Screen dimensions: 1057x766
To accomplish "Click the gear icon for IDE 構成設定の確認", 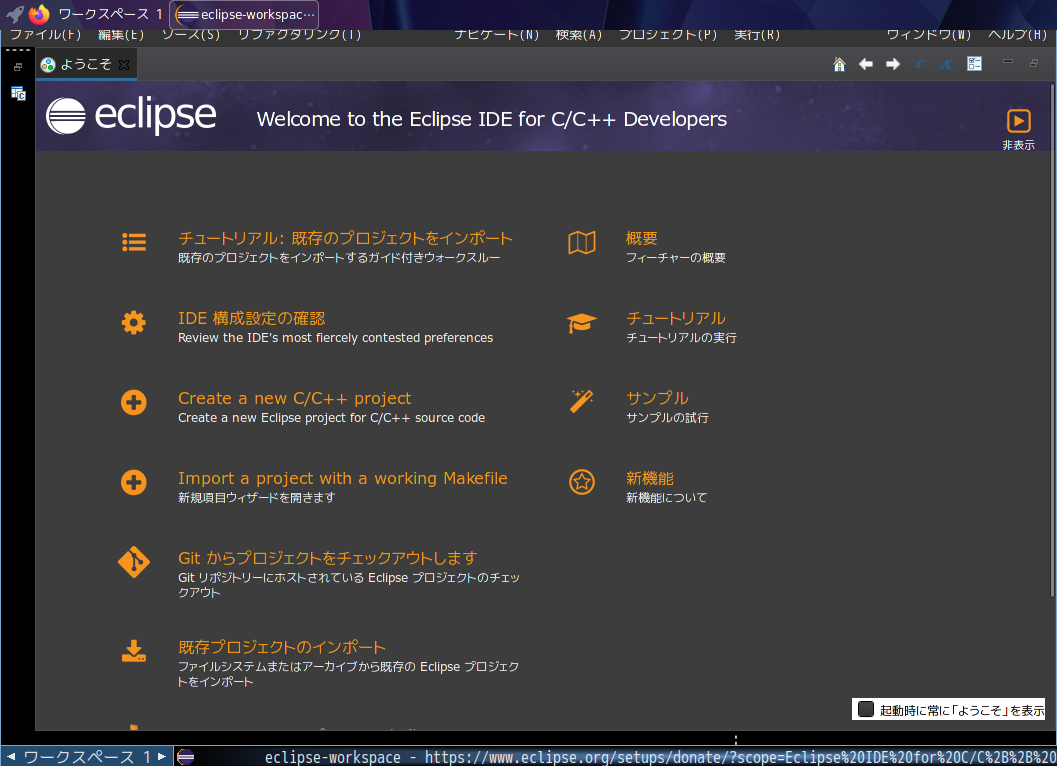I will point(133,322).
